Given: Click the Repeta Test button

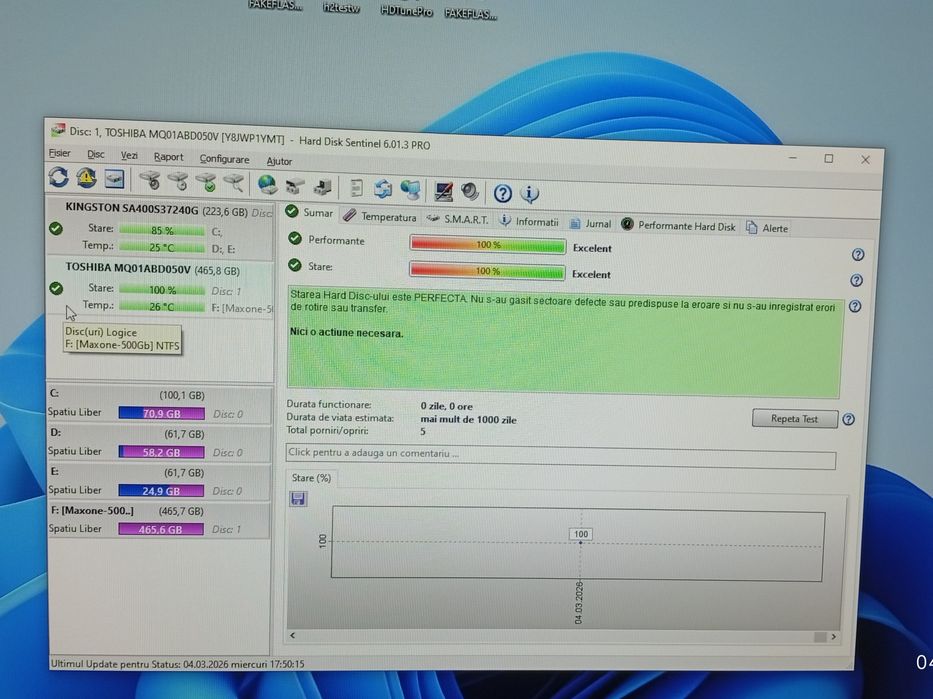Looking at the screenshot, I should point(794,419).
